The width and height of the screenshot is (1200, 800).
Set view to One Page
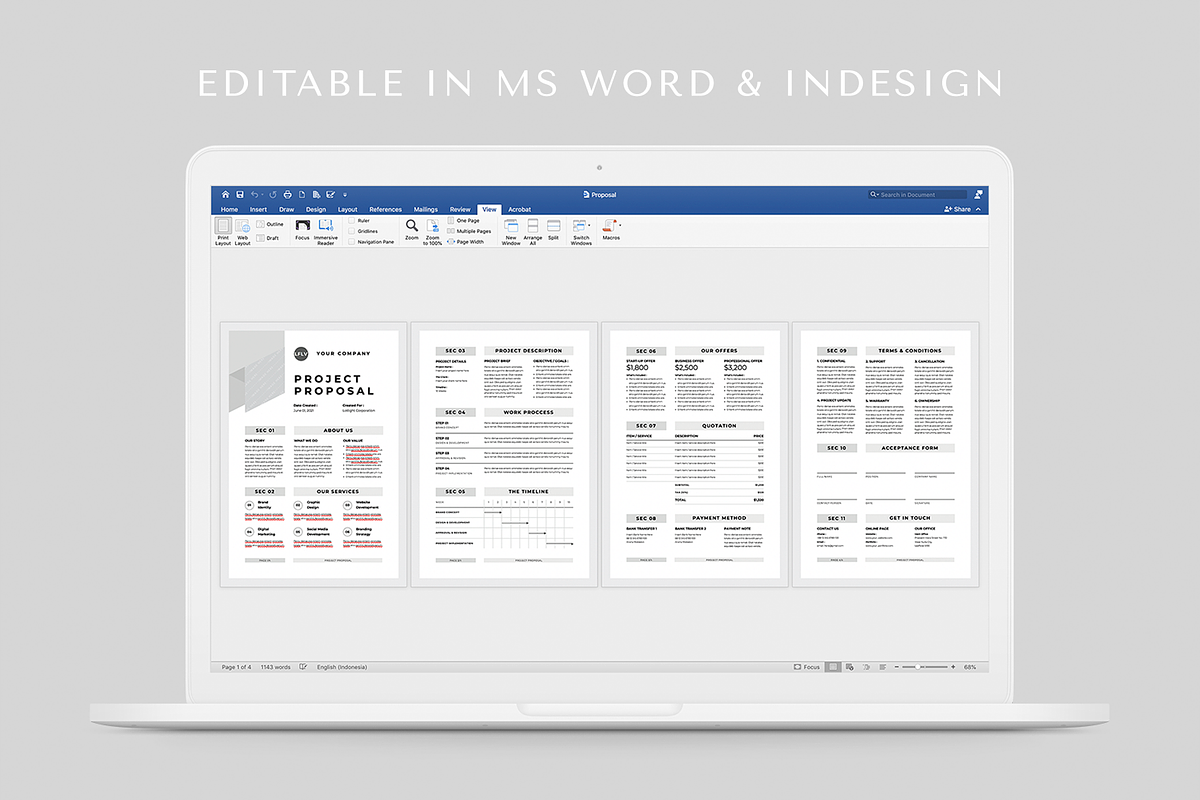click(464, 220)
